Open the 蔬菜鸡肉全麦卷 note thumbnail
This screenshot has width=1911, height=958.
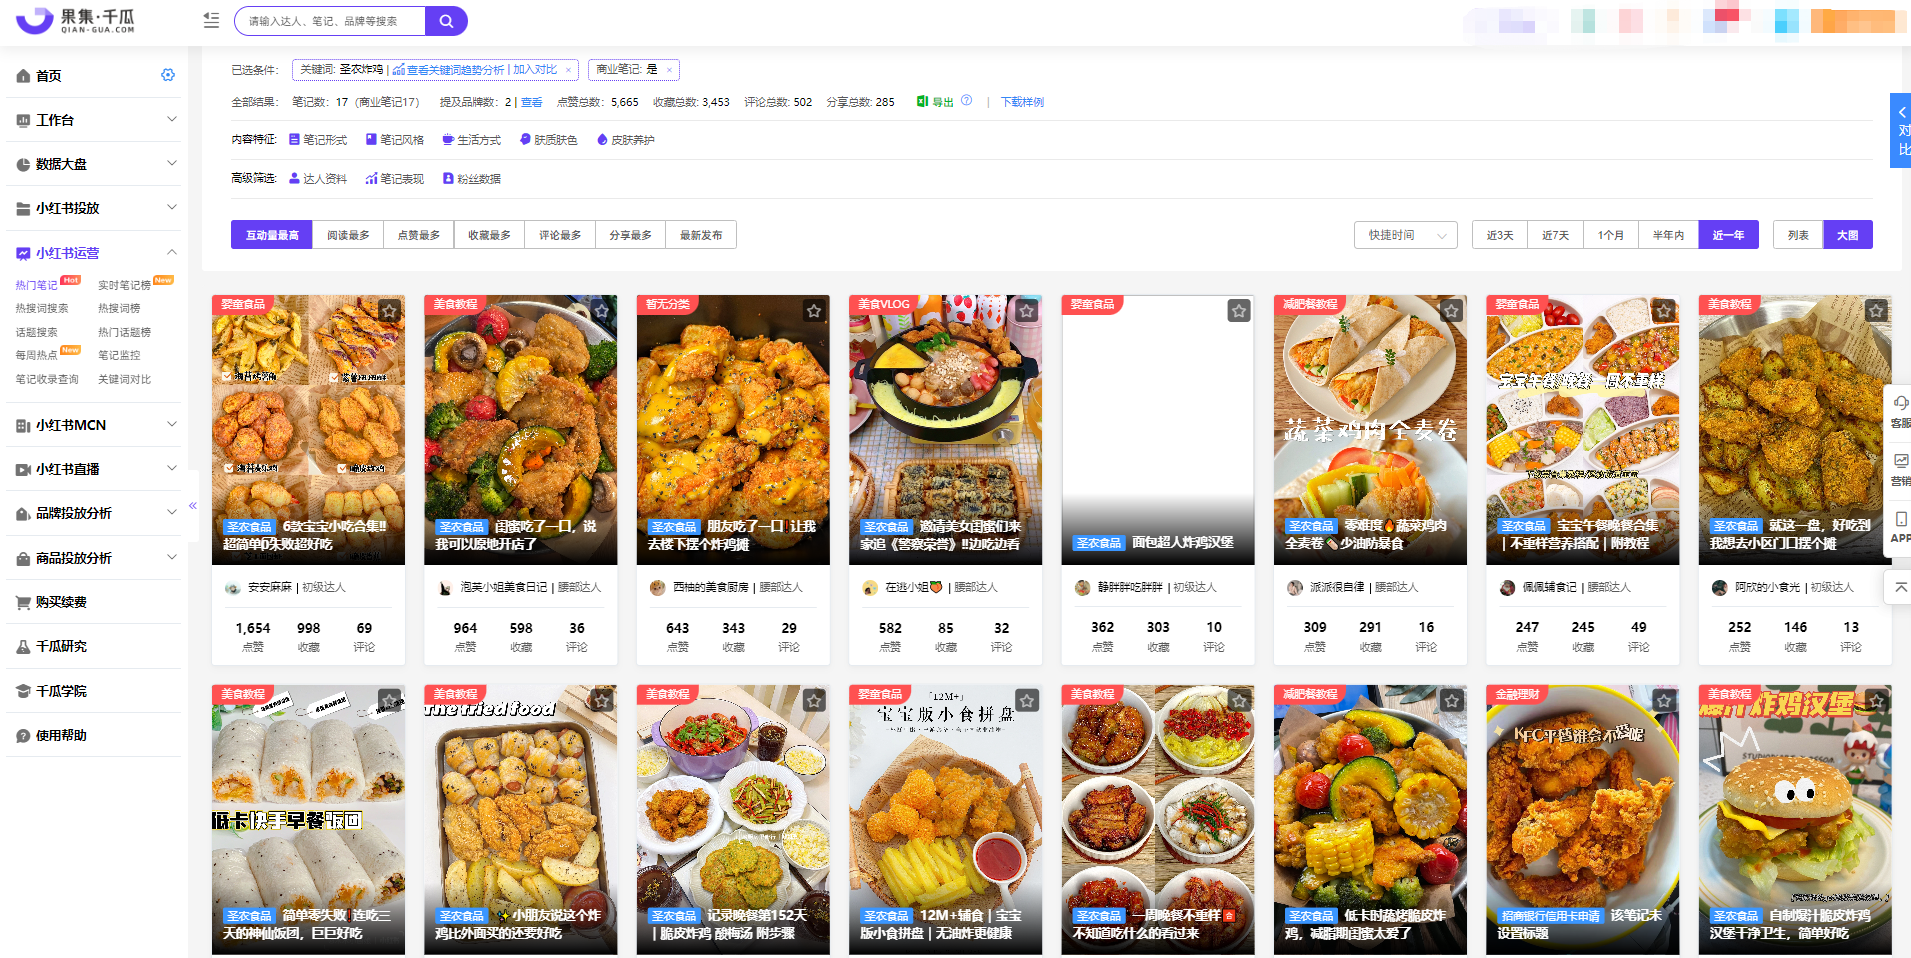tap(1370, 430)
